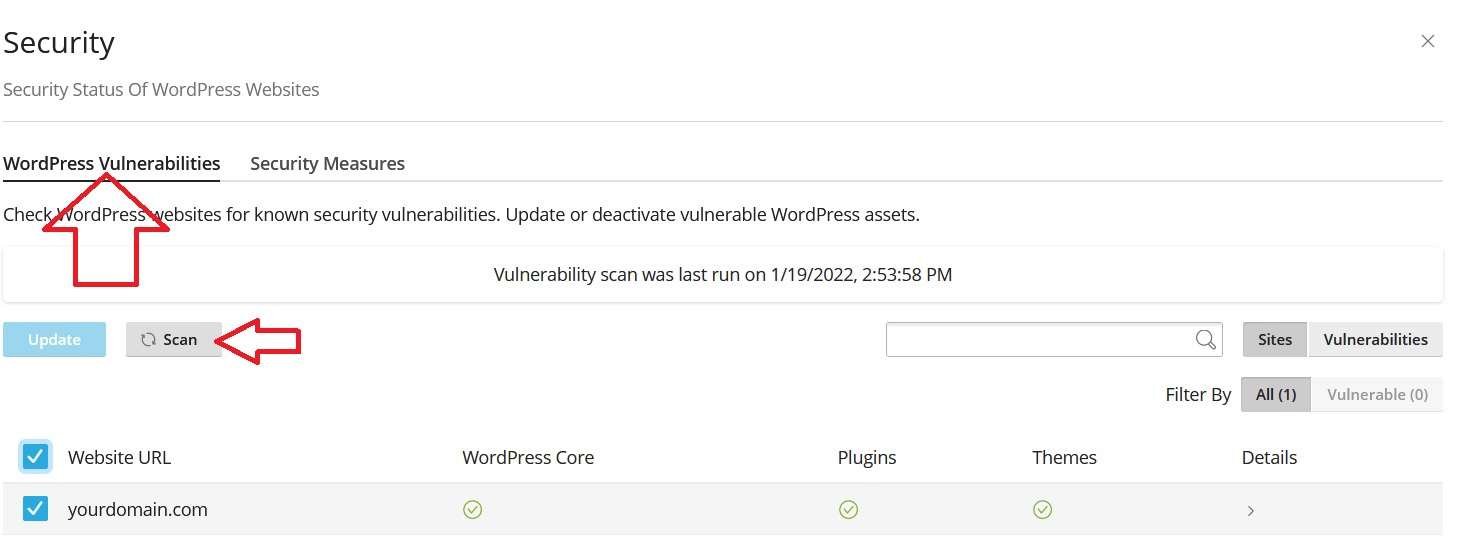Click the yourdomain.com website URL

pos(138,510)
